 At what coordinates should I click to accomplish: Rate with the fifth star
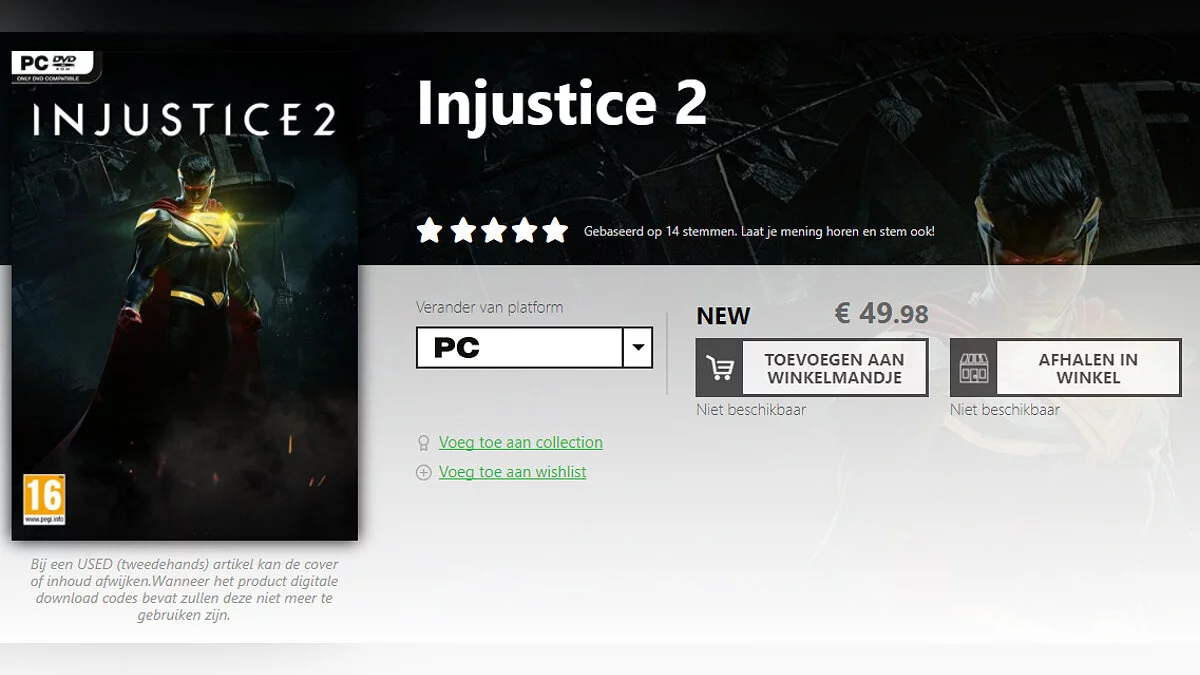click(x=555, y=231)
